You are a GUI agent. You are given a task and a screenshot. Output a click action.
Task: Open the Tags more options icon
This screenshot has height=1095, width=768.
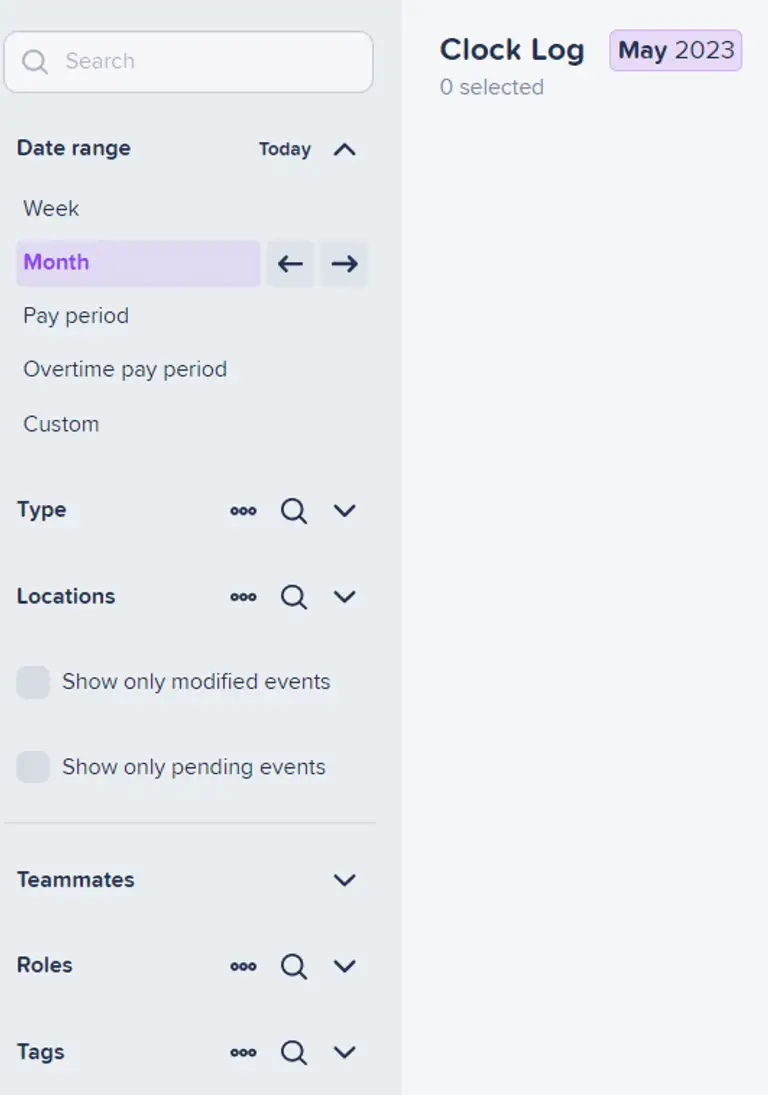click(x=243, y=1052)
